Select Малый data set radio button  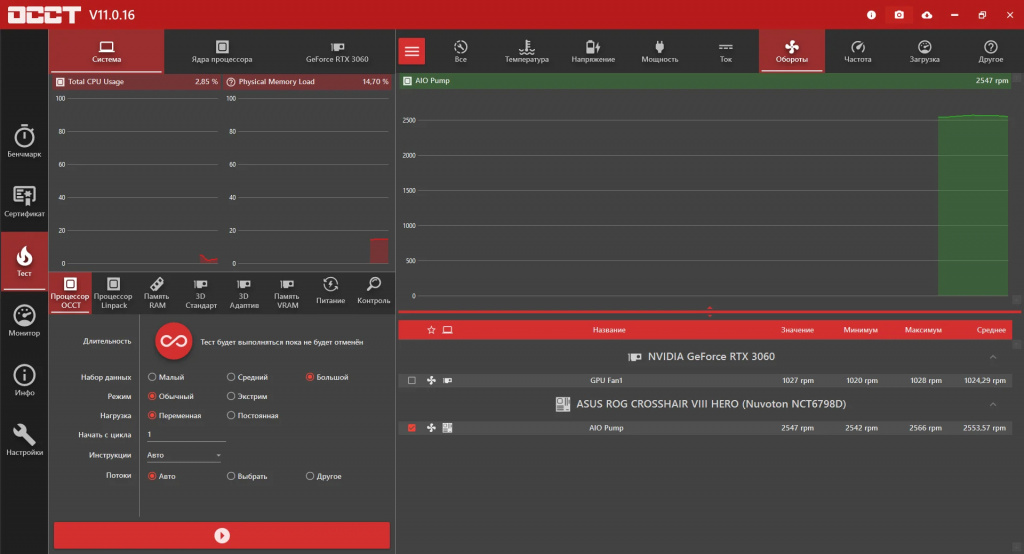(152, 377)
